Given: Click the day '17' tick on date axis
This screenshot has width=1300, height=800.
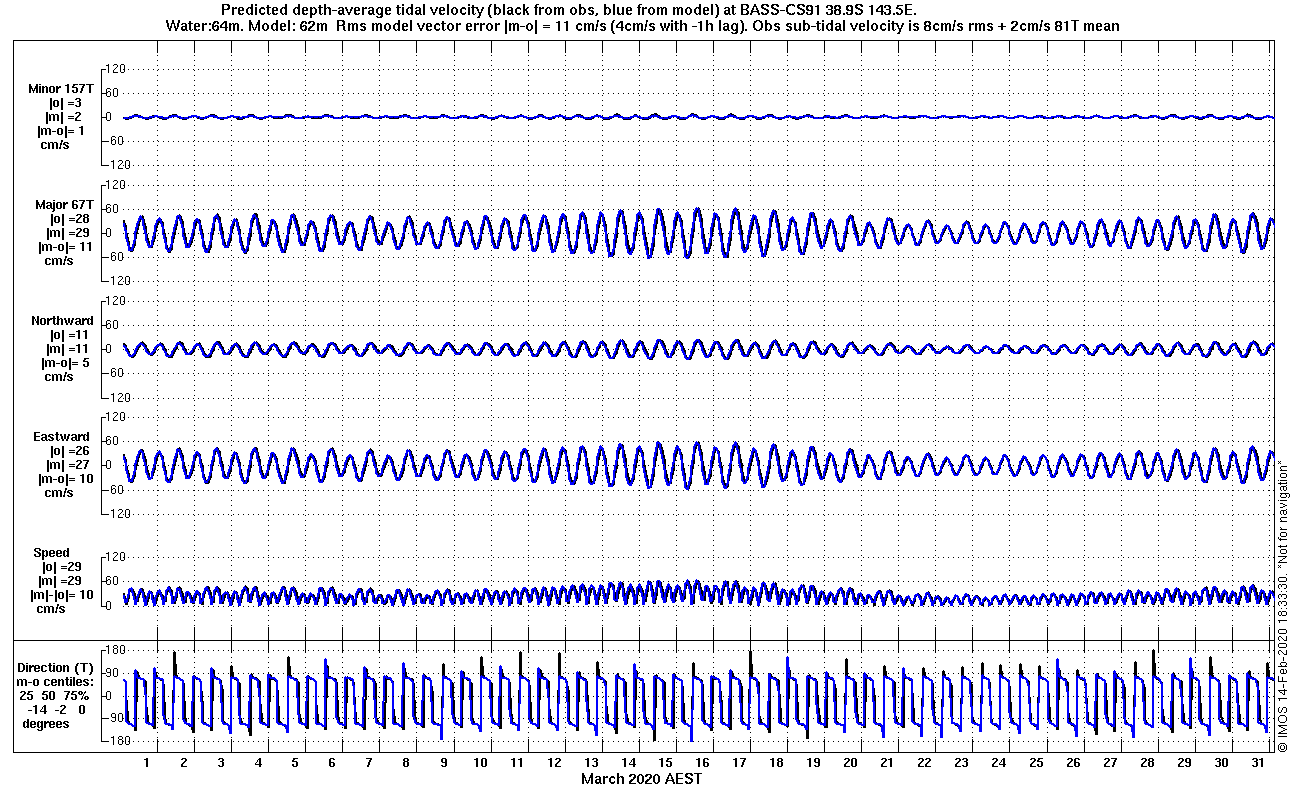Looking at the screenshot, I should [x=739, y=763].
